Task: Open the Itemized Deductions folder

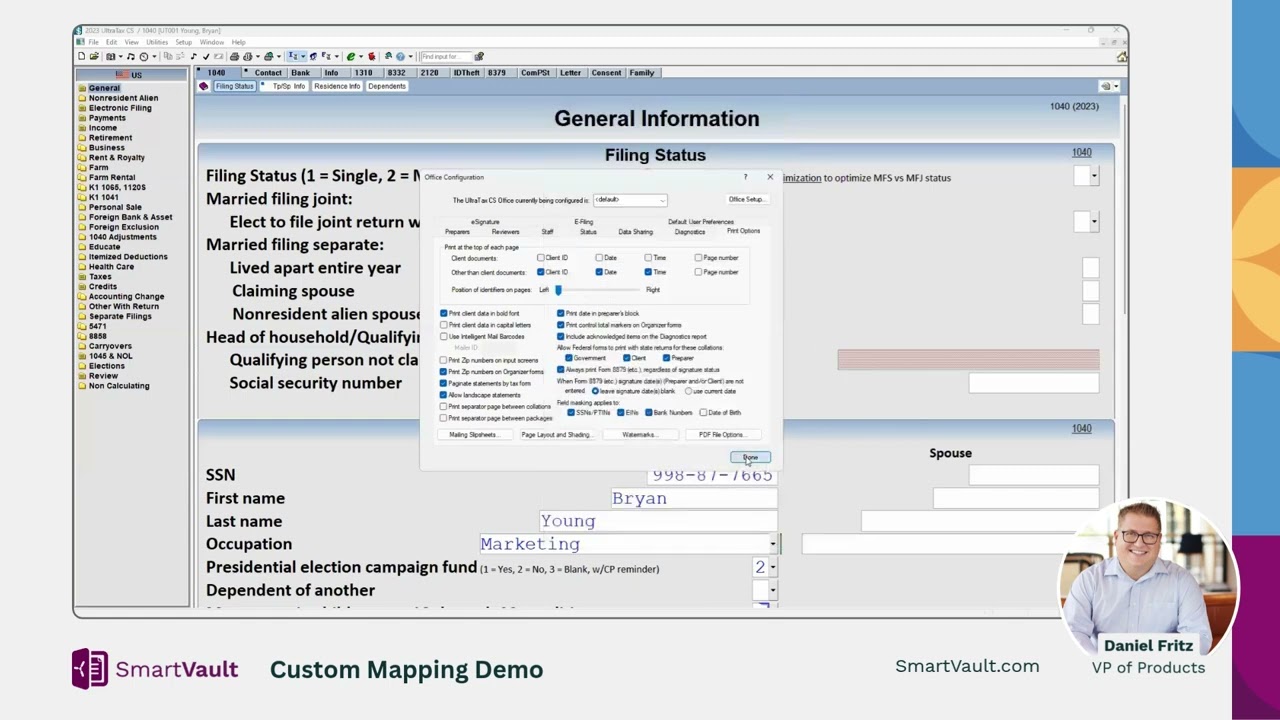Action: 127,257
